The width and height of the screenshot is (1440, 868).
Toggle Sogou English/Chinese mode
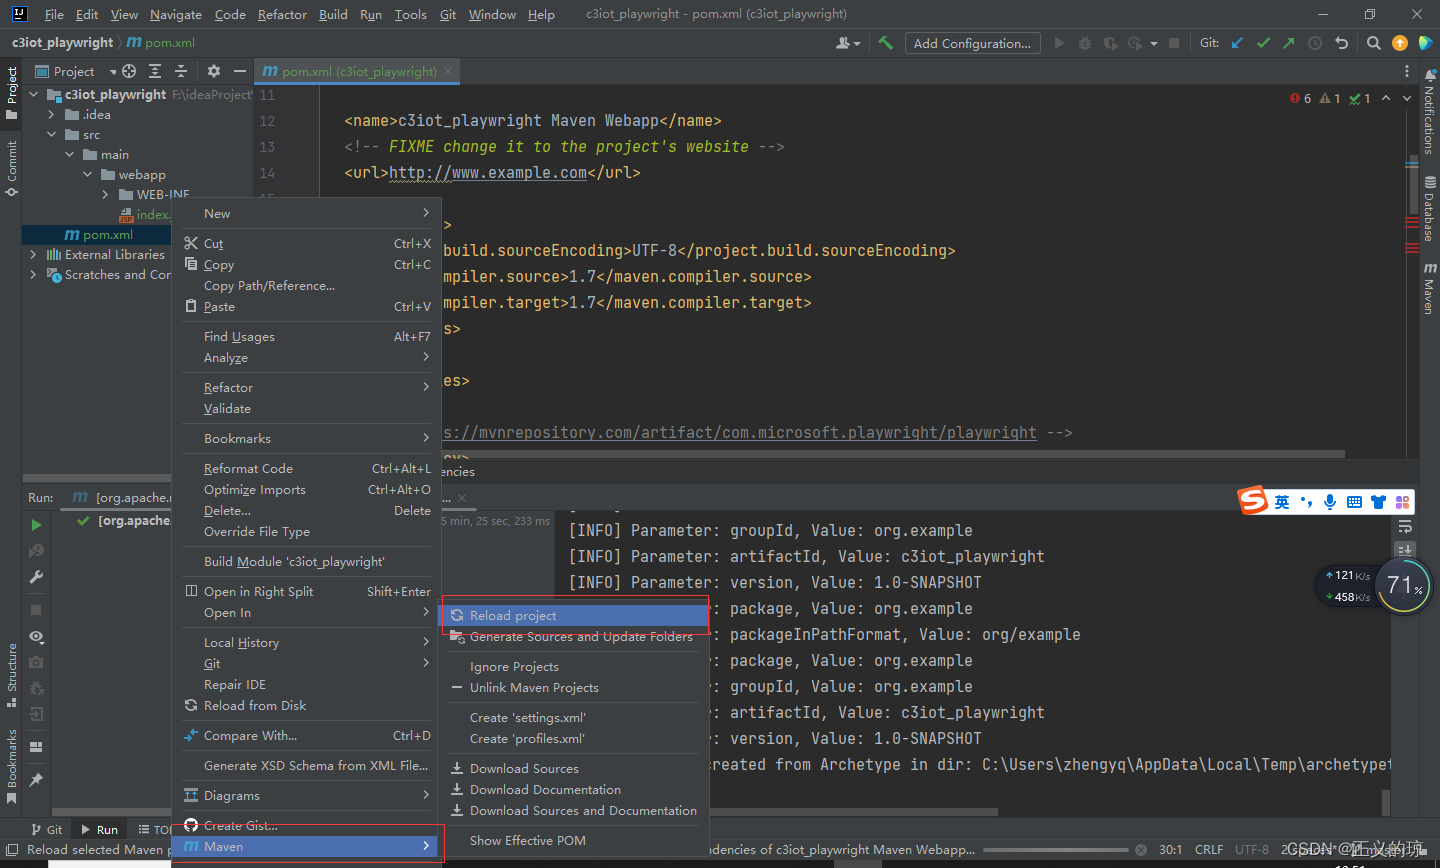pyautogui.click(x=1282, y=502)
